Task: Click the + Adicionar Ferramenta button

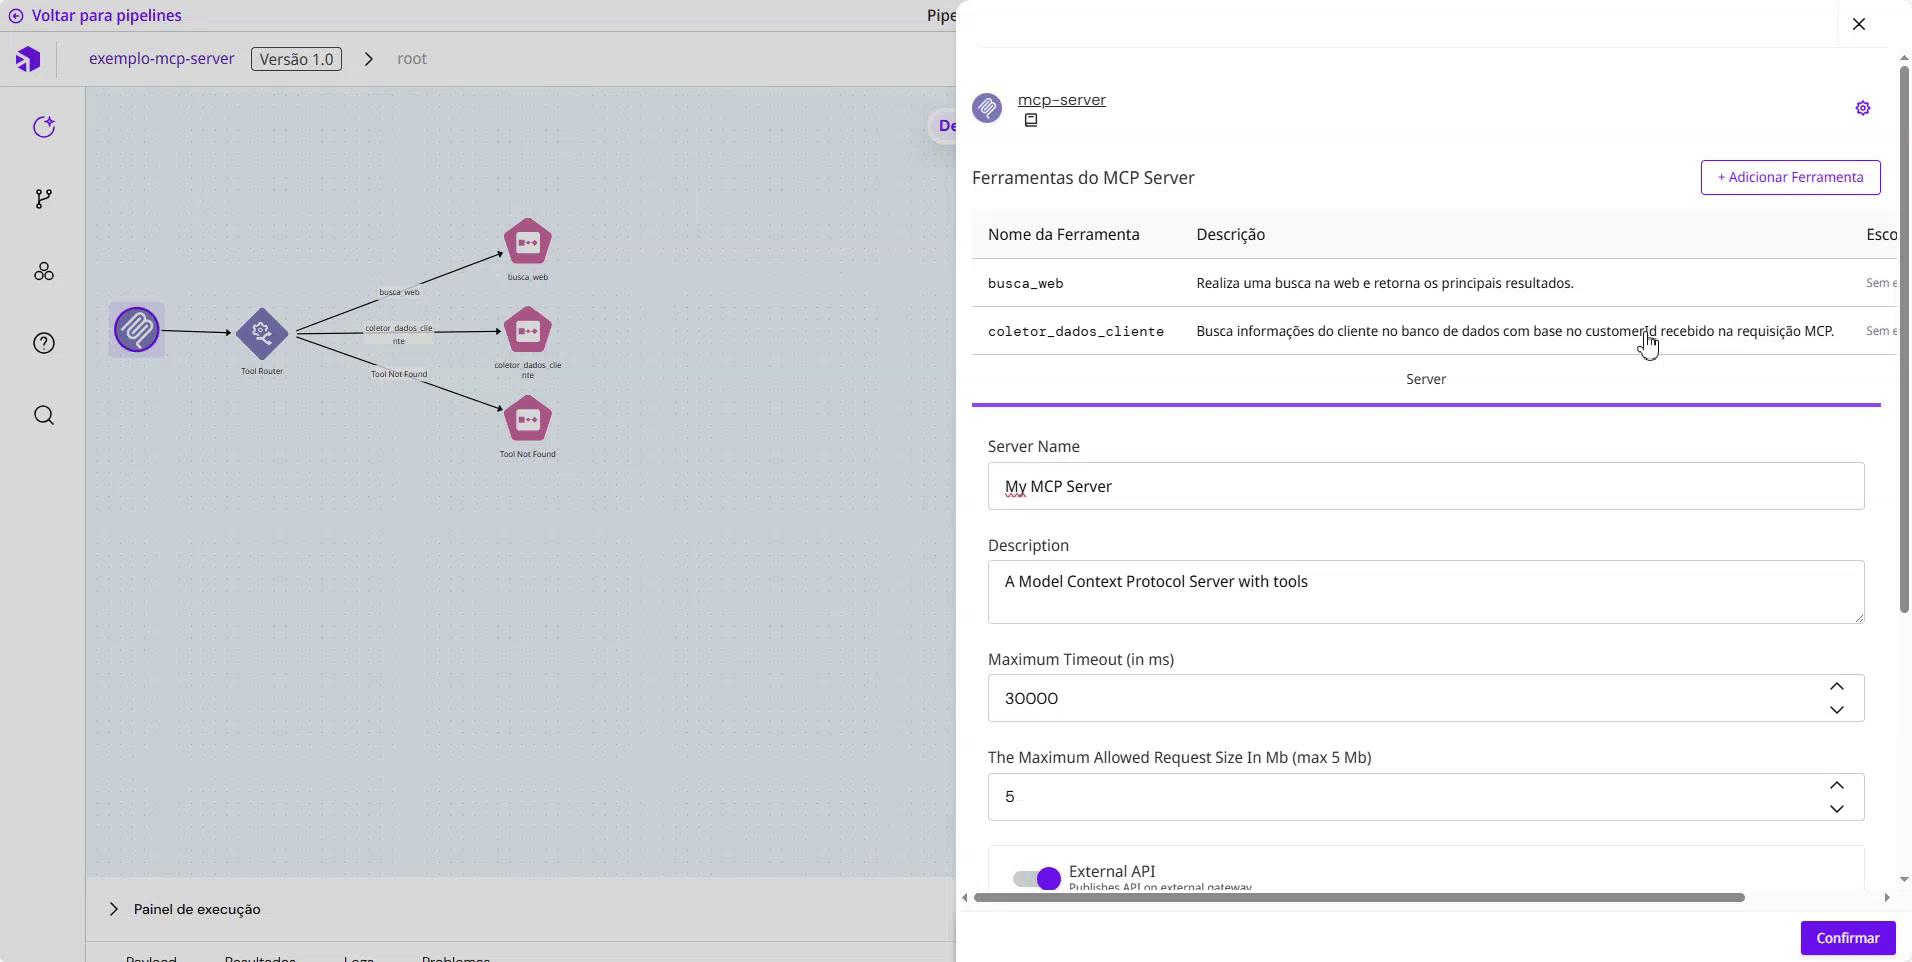Action: pyautogui.click(x=1789, y=178)
